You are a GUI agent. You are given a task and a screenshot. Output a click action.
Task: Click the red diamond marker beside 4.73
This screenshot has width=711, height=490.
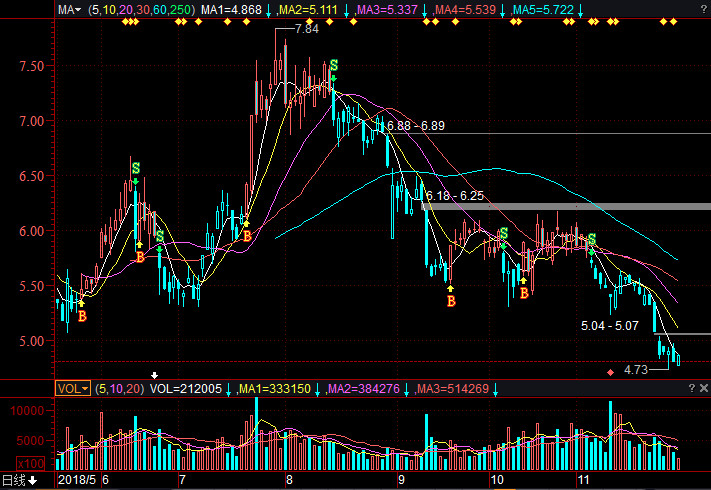point(610,372)
